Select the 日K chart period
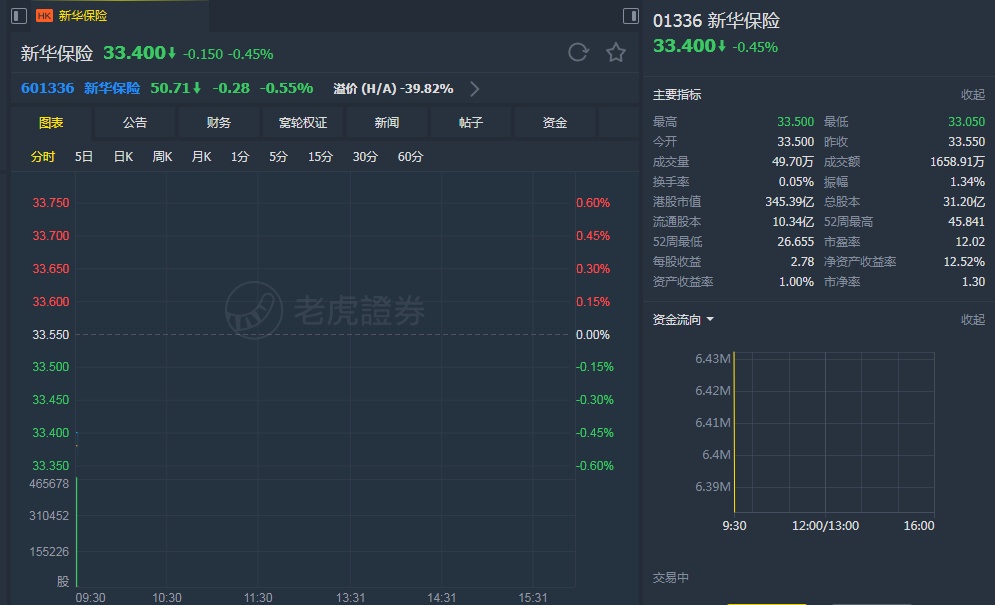Viewport: 995px width, 605px height. [123, 157]
